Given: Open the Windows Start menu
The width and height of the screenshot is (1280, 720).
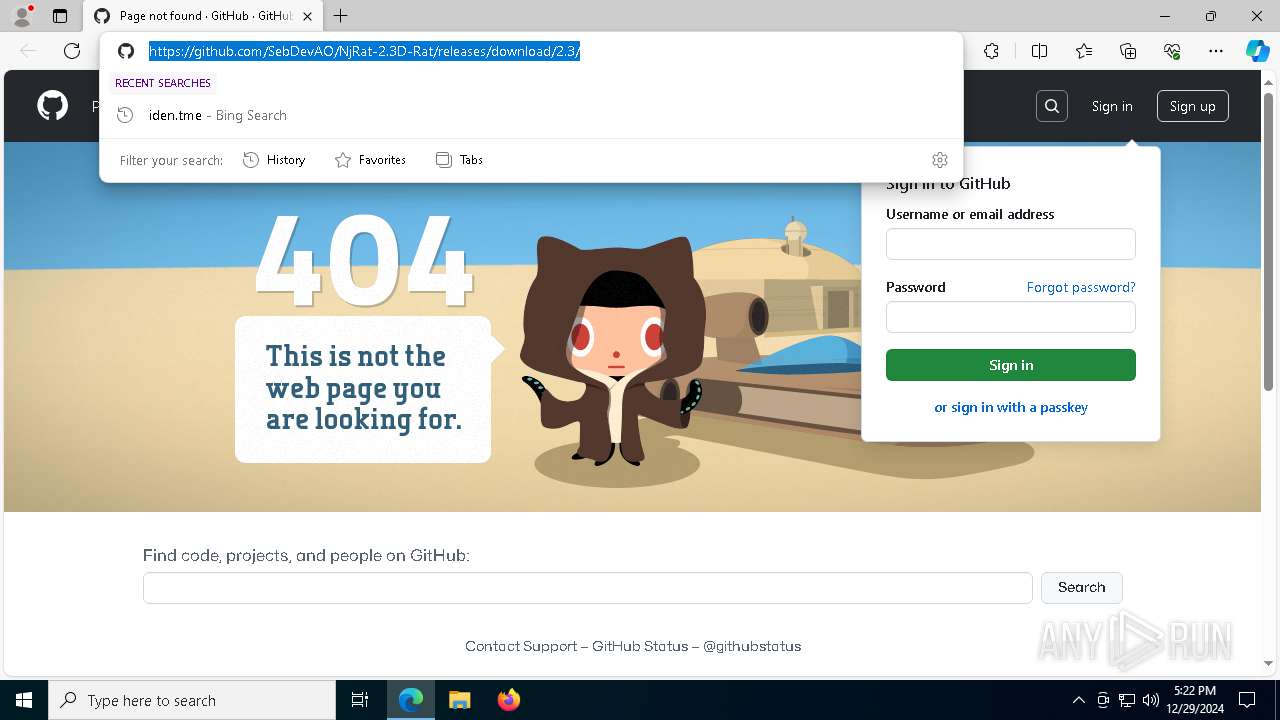Looking at the screenshot, I should (x=24, y=700).
